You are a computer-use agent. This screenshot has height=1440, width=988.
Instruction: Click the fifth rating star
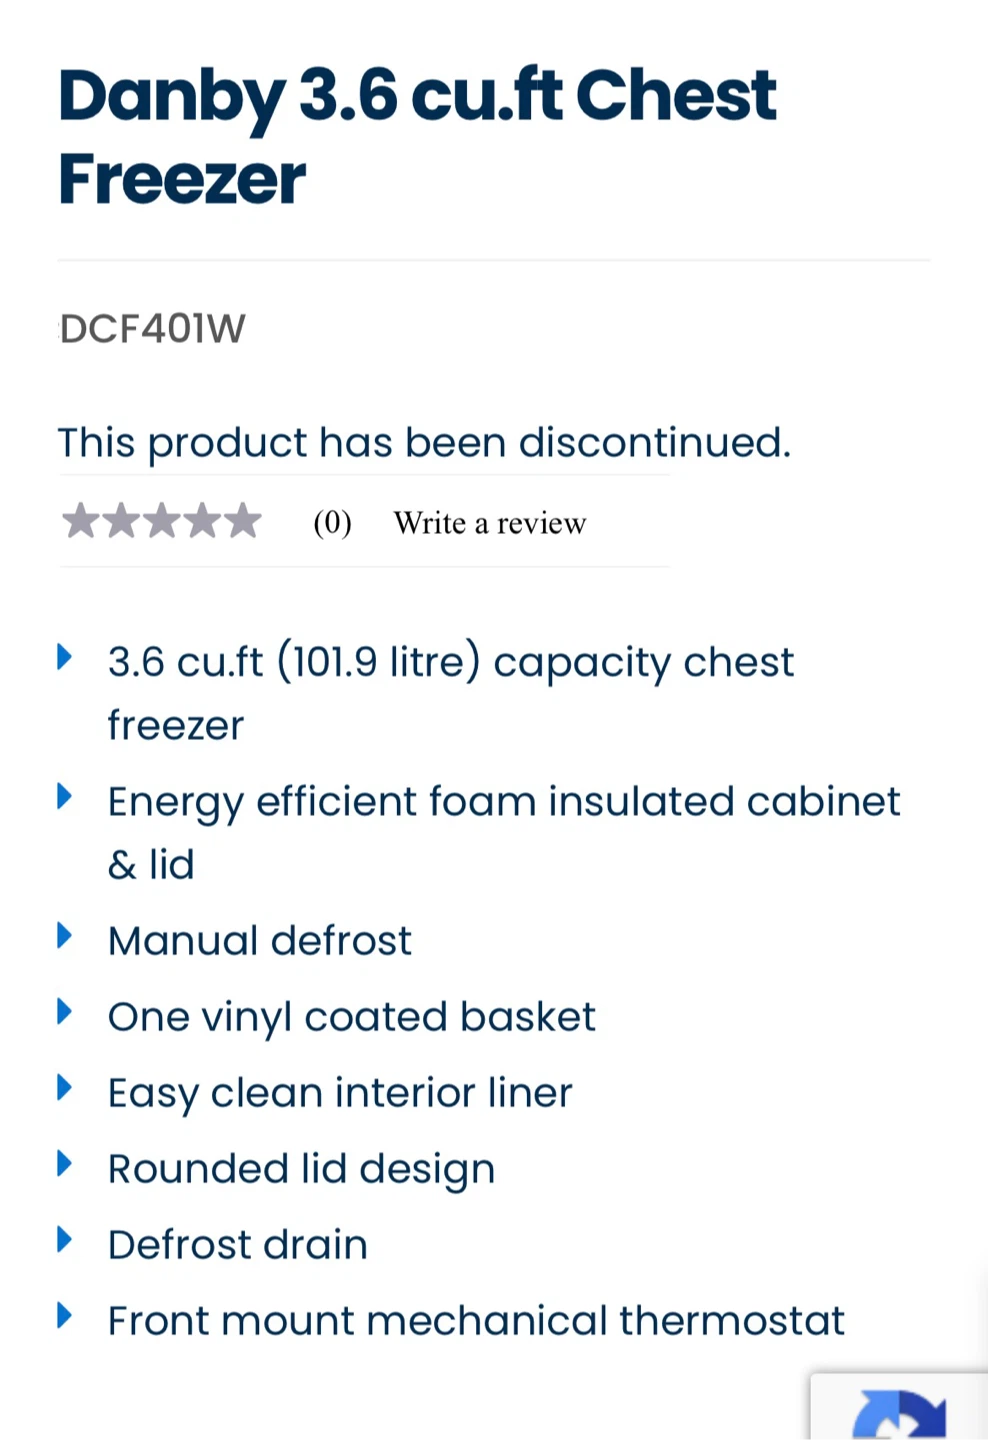(x=242, y=521)
